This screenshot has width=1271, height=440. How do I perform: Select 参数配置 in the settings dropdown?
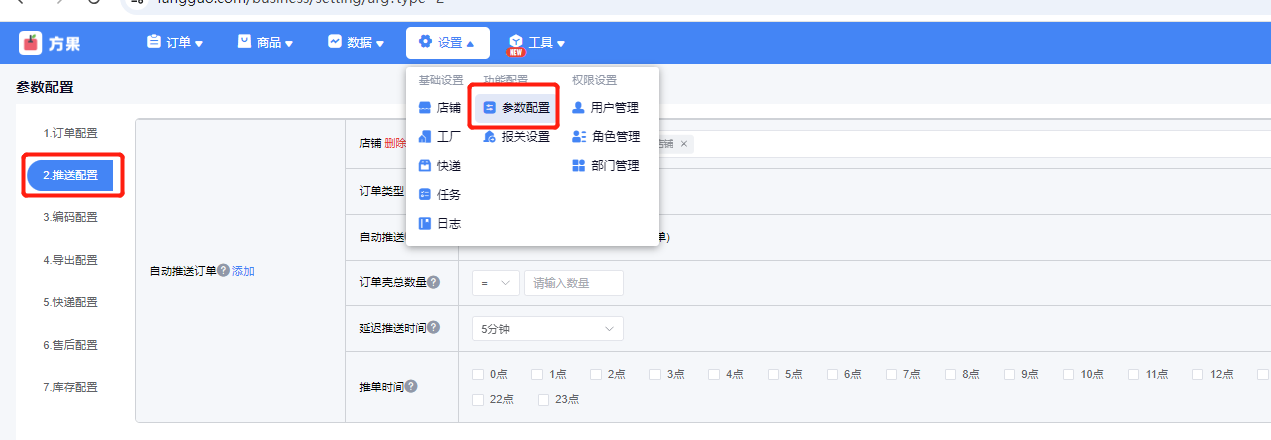tap(516, 108)
